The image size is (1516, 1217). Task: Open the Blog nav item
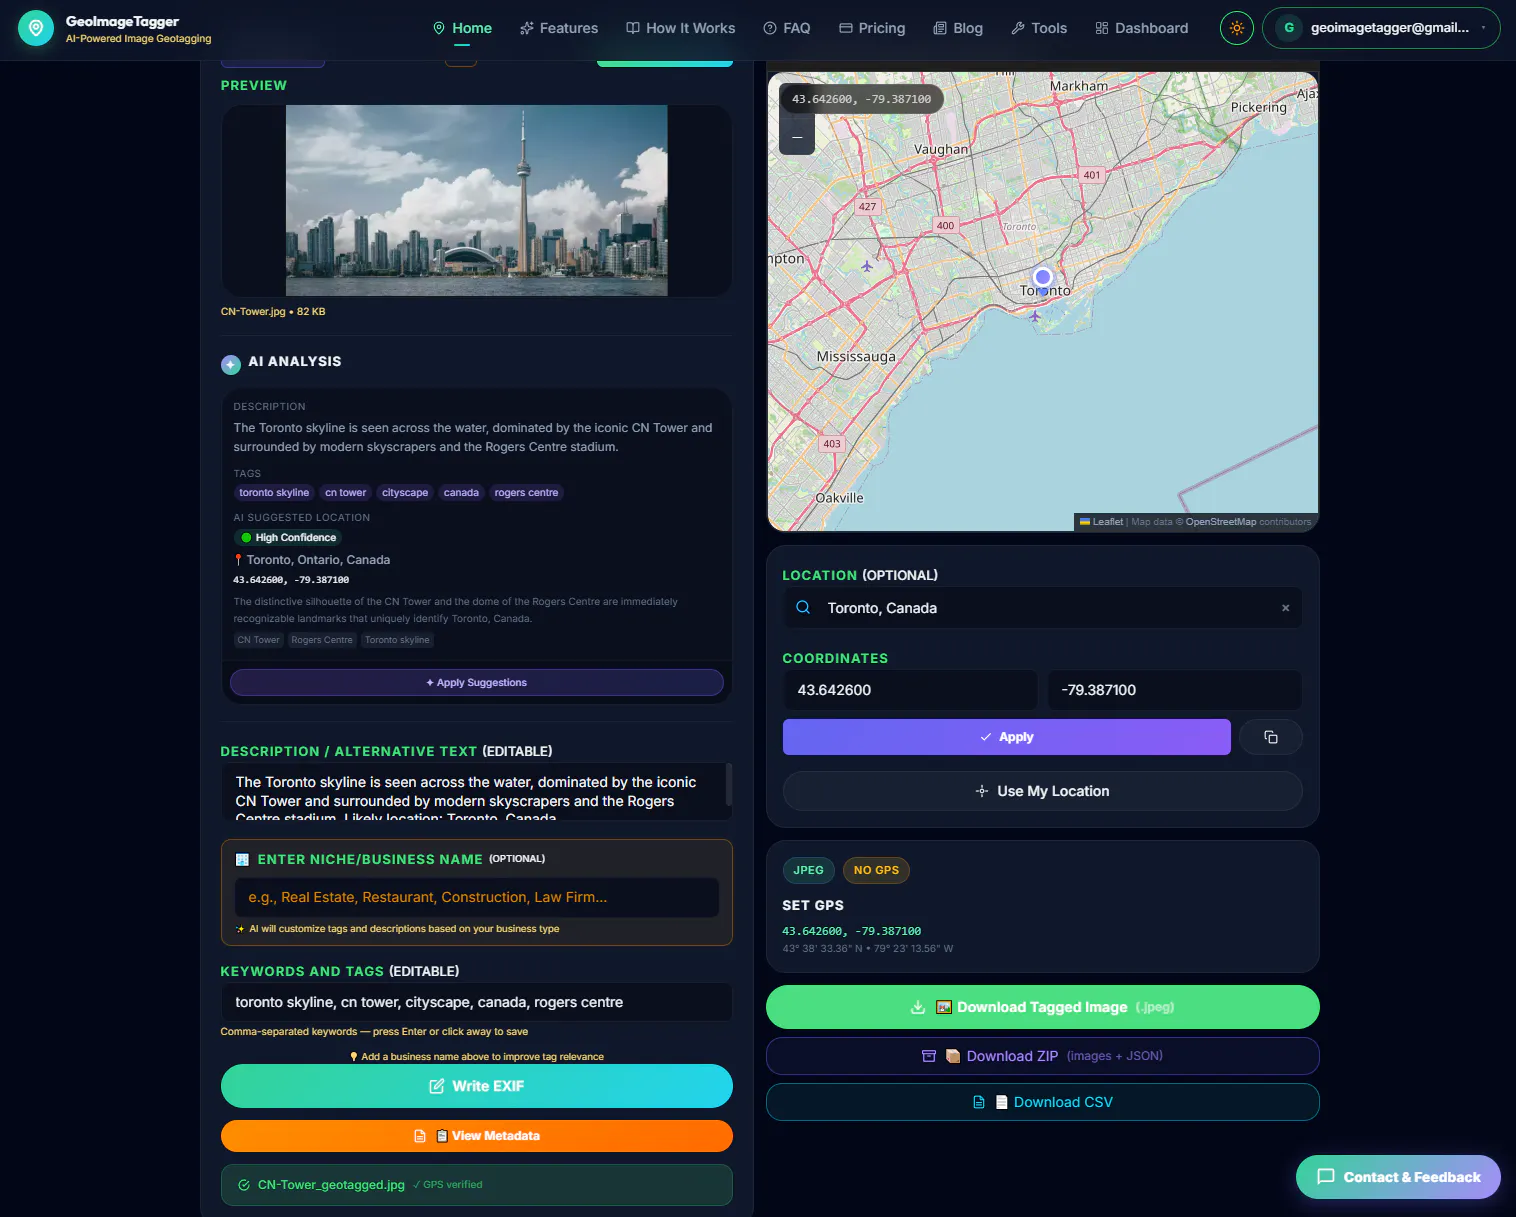pyautogui.click(x=958, y=28)
